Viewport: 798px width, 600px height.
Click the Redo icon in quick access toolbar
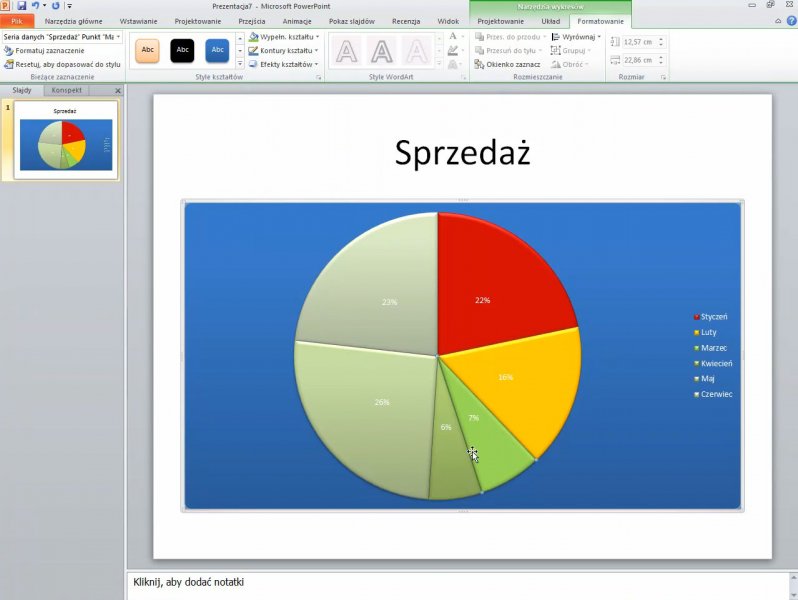click(x=55, y=6)
